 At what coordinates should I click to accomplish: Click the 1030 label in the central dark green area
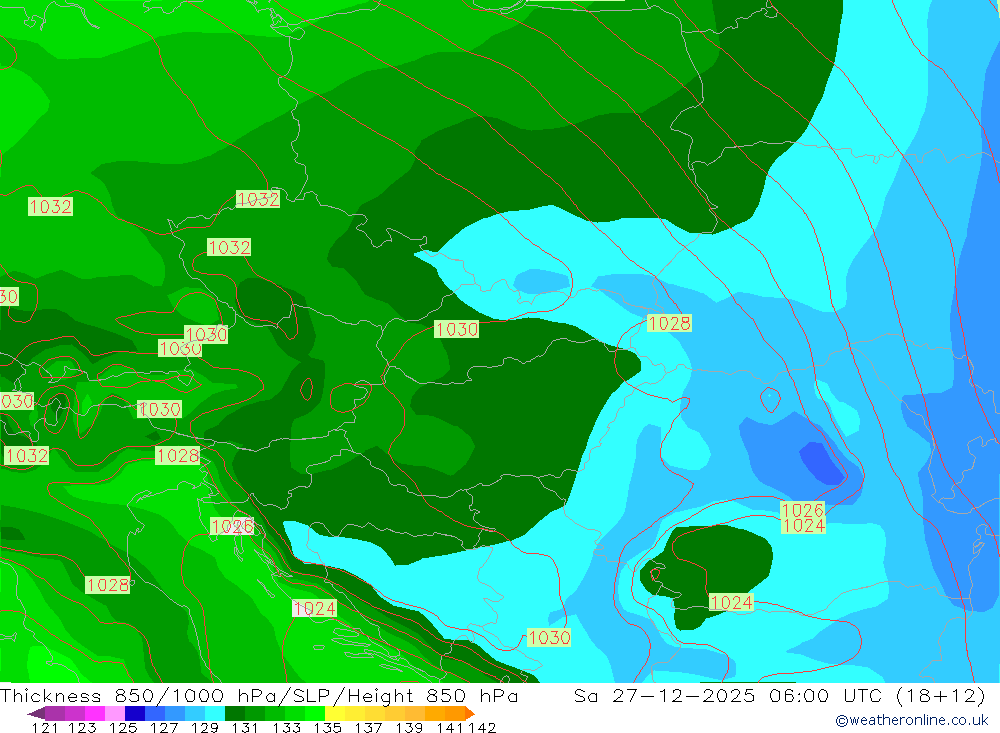[456, 329]
